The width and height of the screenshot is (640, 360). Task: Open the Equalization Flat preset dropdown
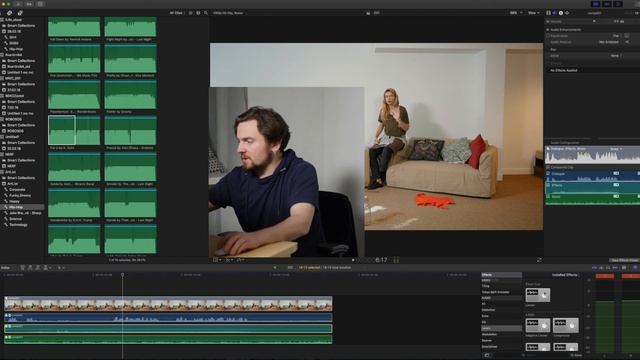coord(616,36)
